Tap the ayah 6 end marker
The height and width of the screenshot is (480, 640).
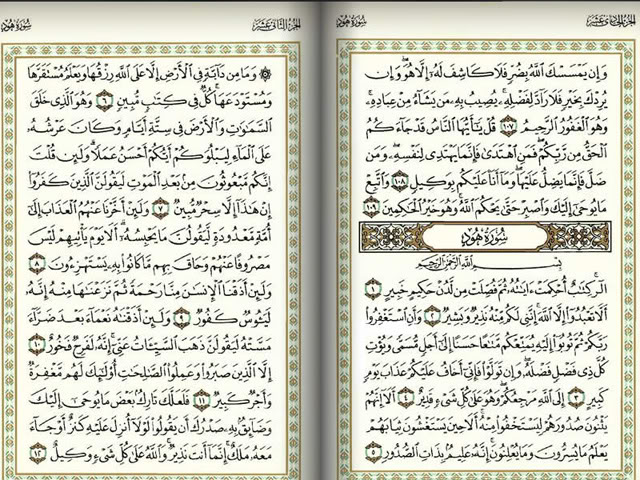104,102
